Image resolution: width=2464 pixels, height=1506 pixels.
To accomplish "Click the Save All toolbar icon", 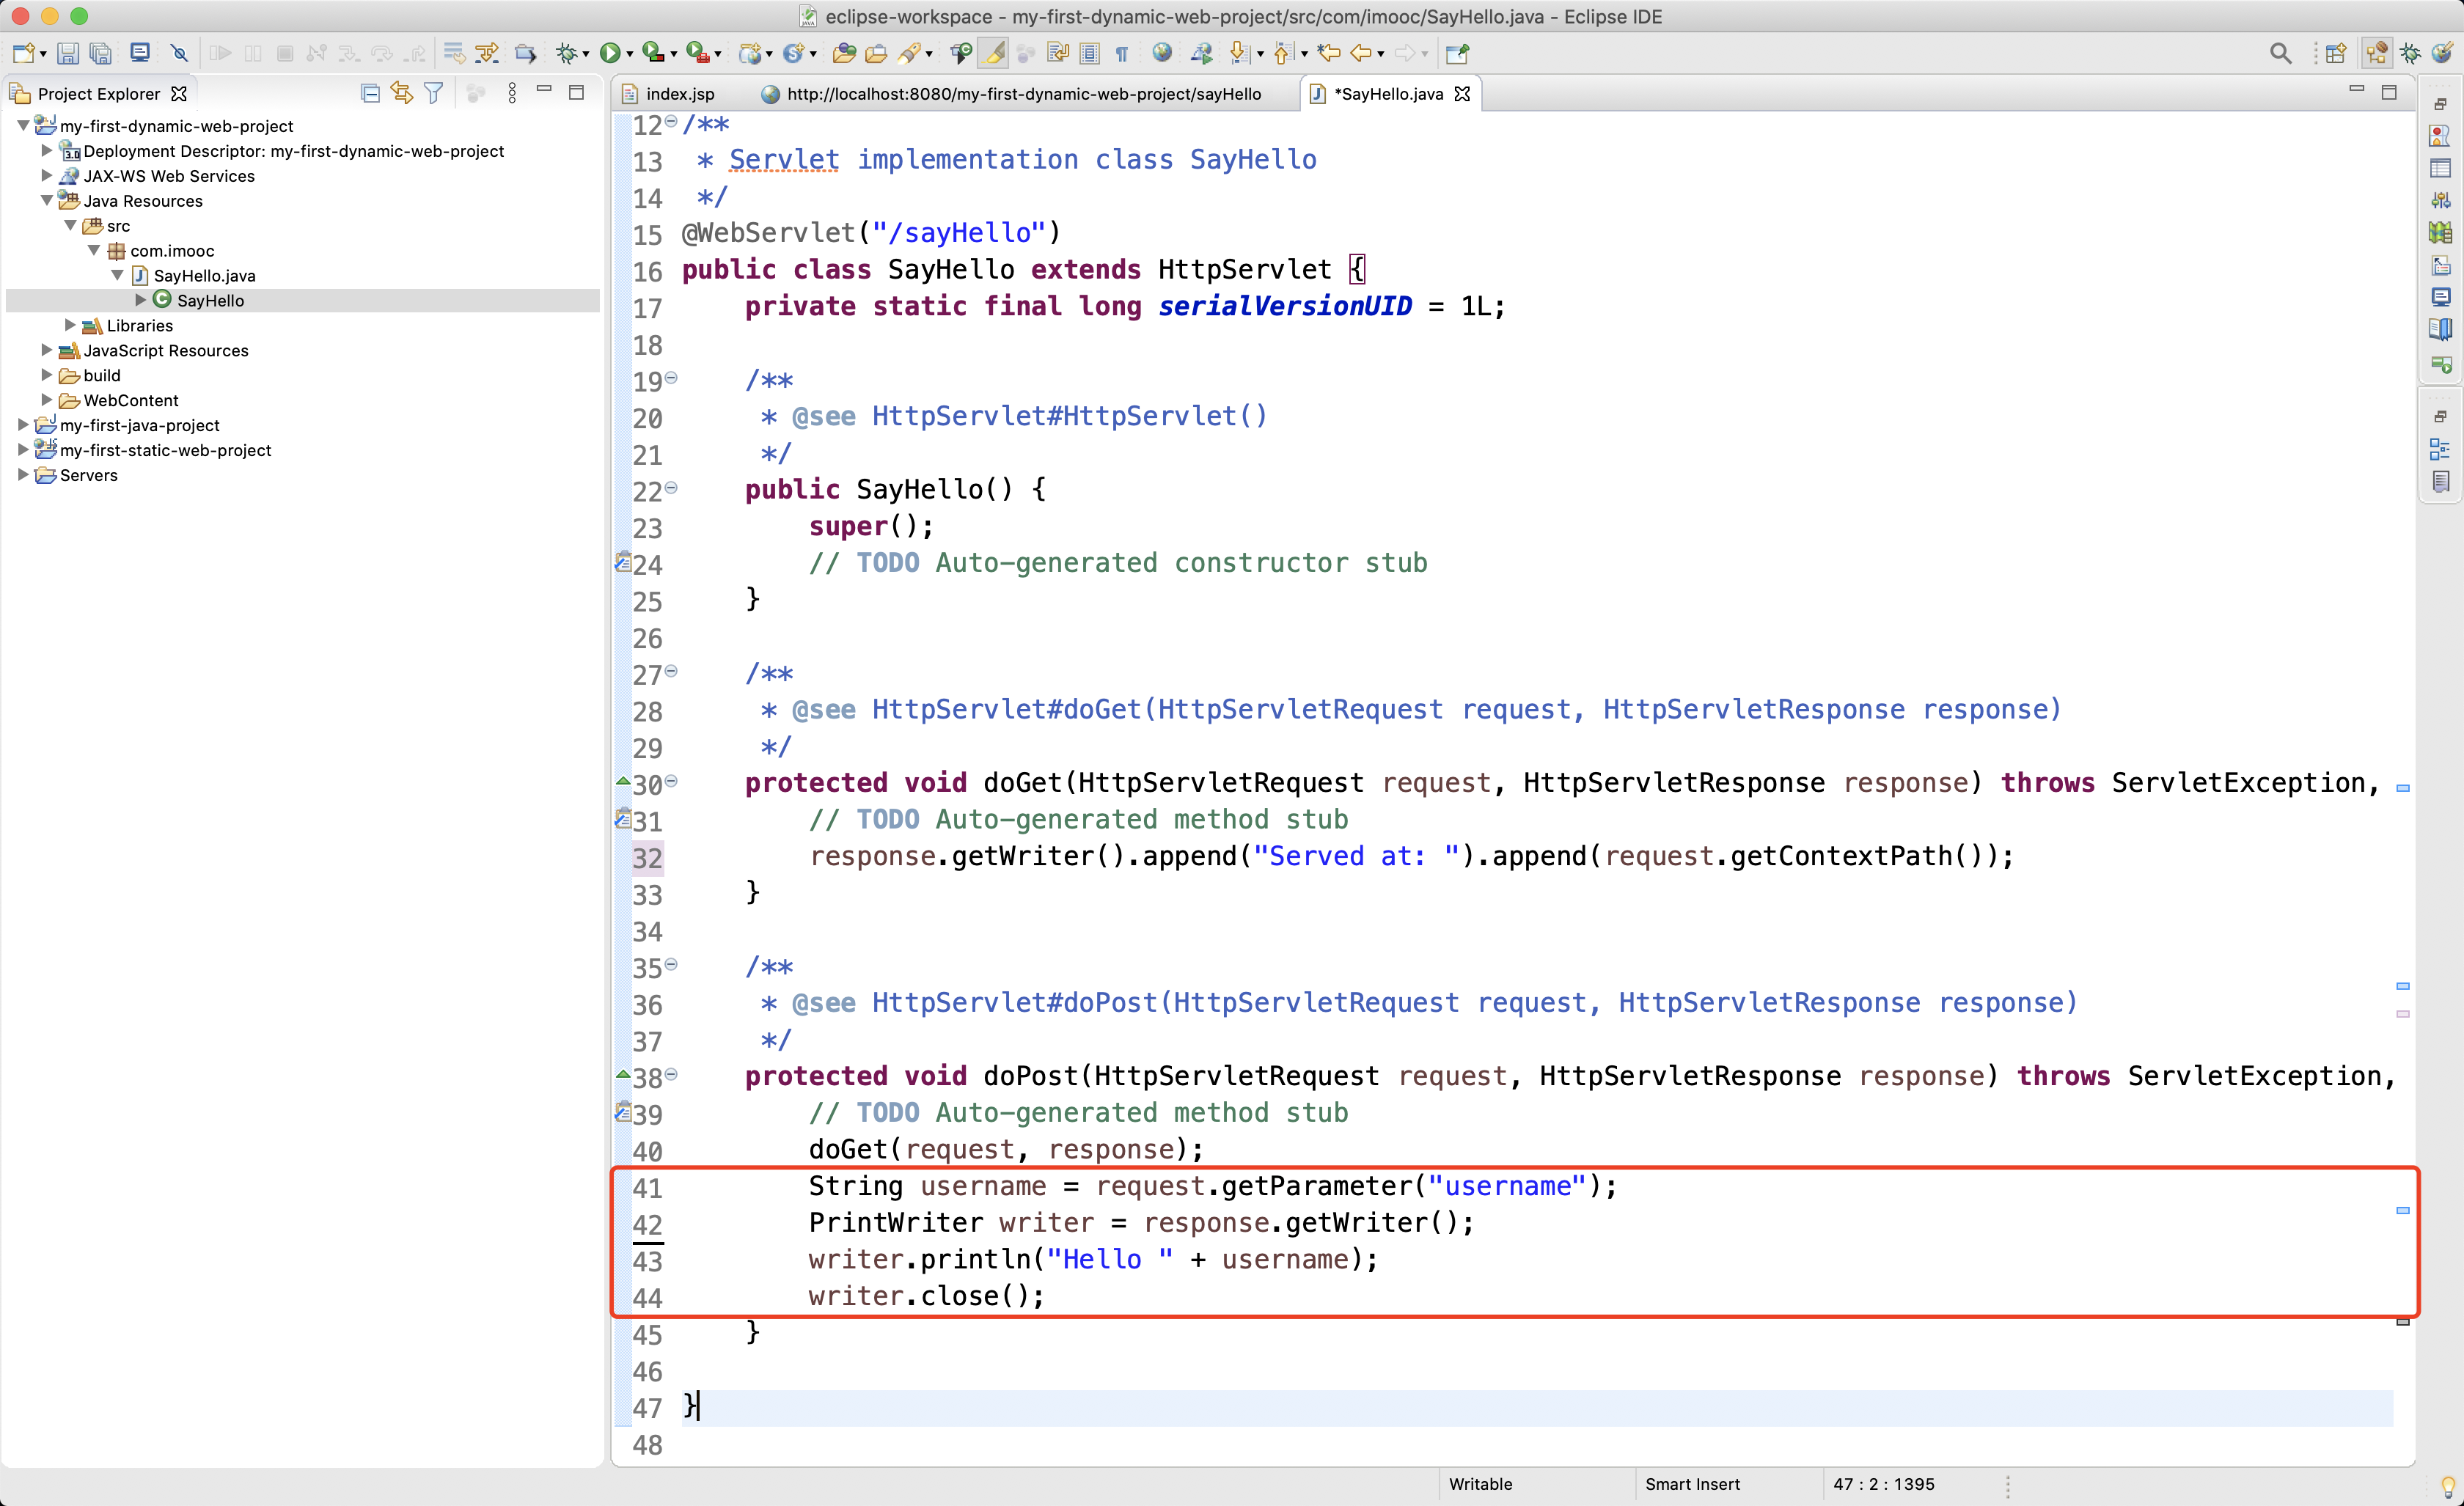I will click(x=100, y=53).
